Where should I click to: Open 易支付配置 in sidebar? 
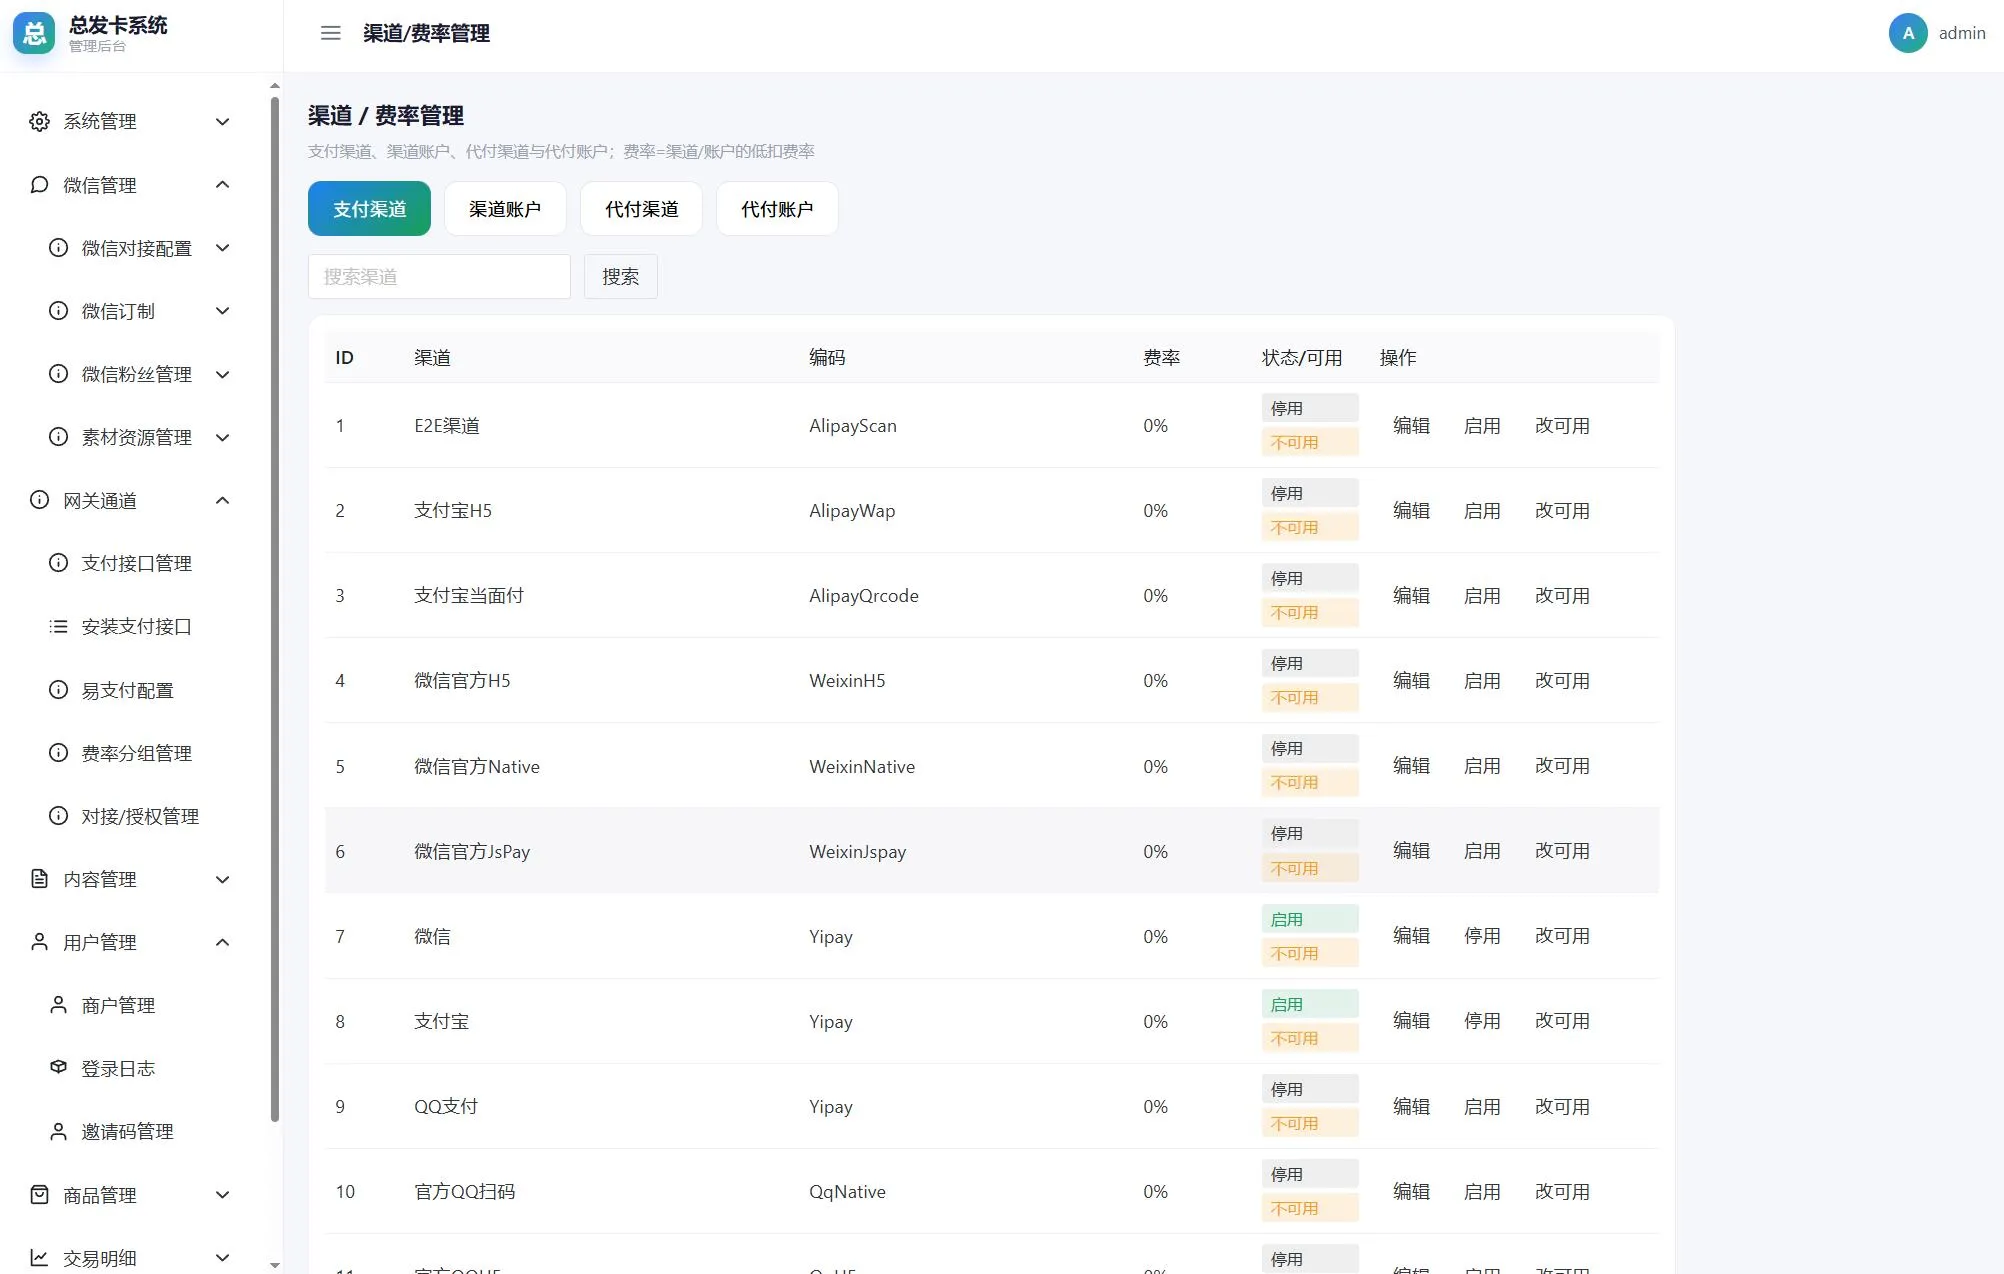pos(127,690)
